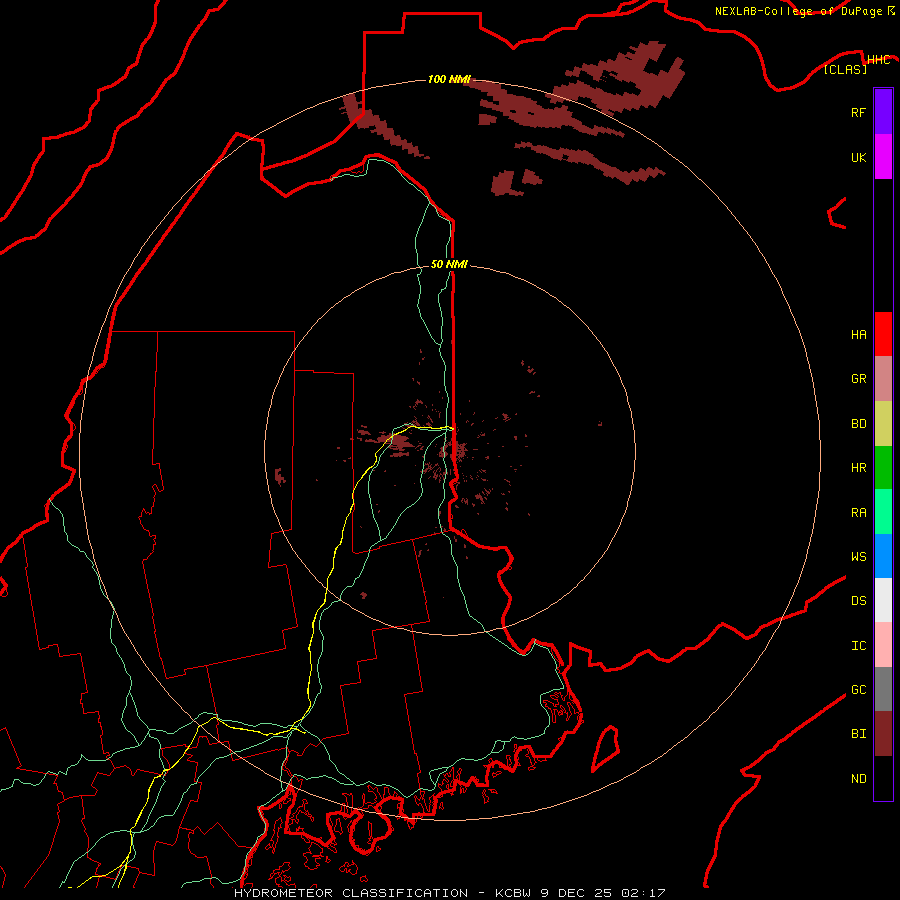Image resolution: width=900 pixels, height=900 pixels.
Task: Select the BD yellow legend block
Action: click(x=883, y=424)
